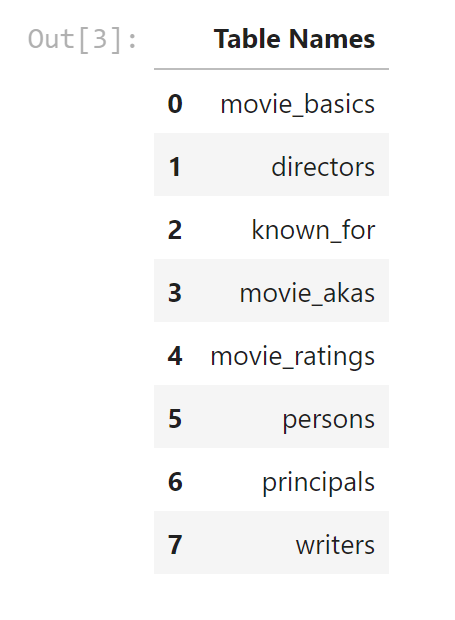Select the writers cell in last row

(335, 545)
